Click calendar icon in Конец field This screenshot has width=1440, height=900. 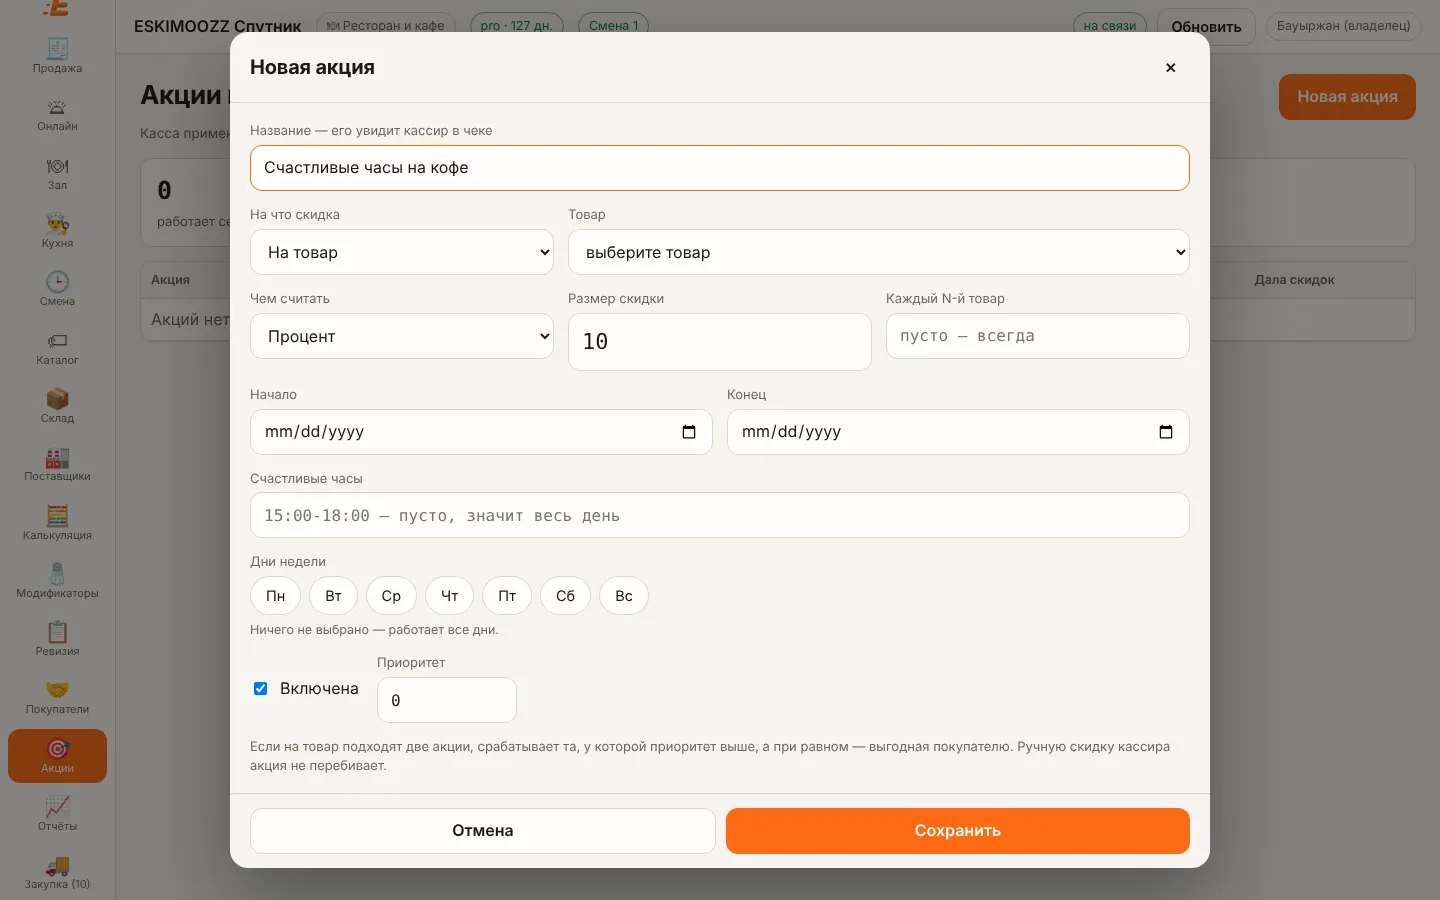[1166, 432]
